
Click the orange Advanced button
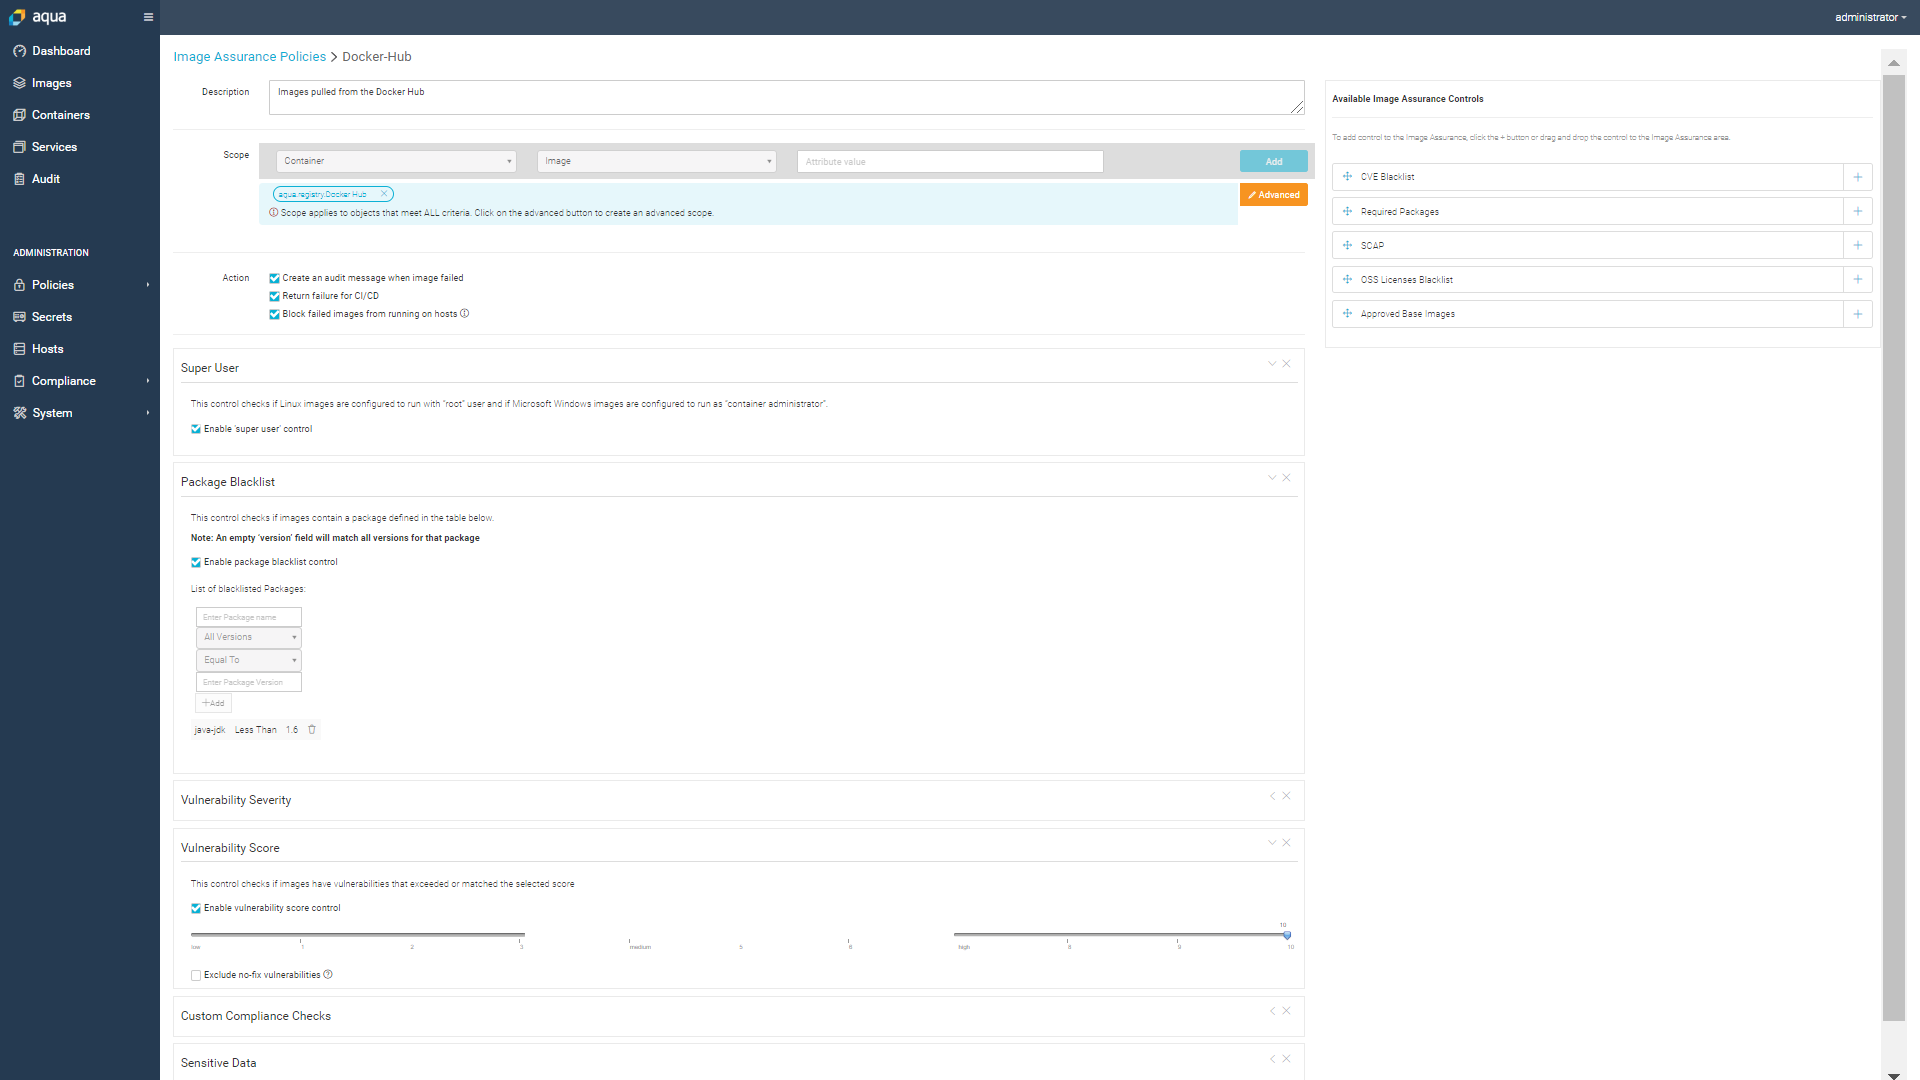1273,195
